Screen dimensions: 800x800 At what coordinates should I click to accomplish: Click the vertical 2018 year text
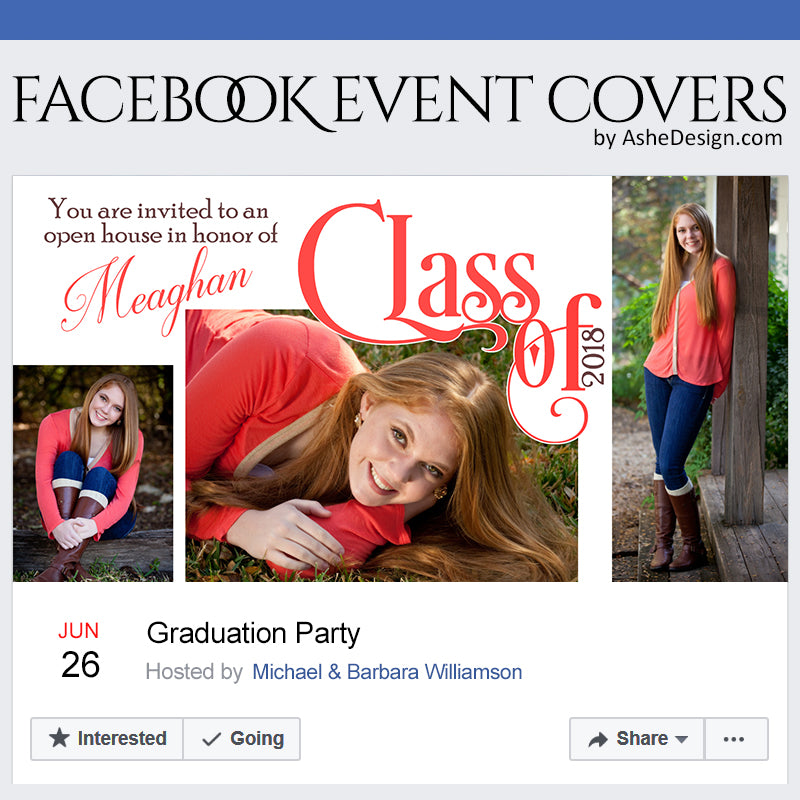click(x=593, y=357)
